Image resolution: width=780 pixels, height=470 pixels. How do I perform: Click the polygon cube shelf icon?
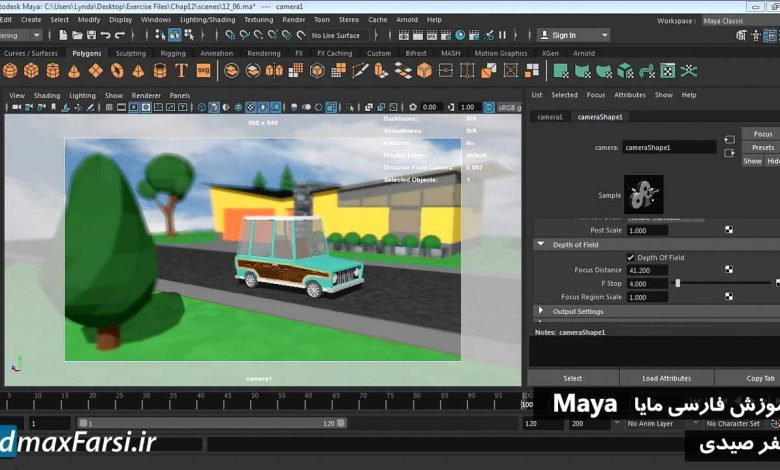coord(31,71)
